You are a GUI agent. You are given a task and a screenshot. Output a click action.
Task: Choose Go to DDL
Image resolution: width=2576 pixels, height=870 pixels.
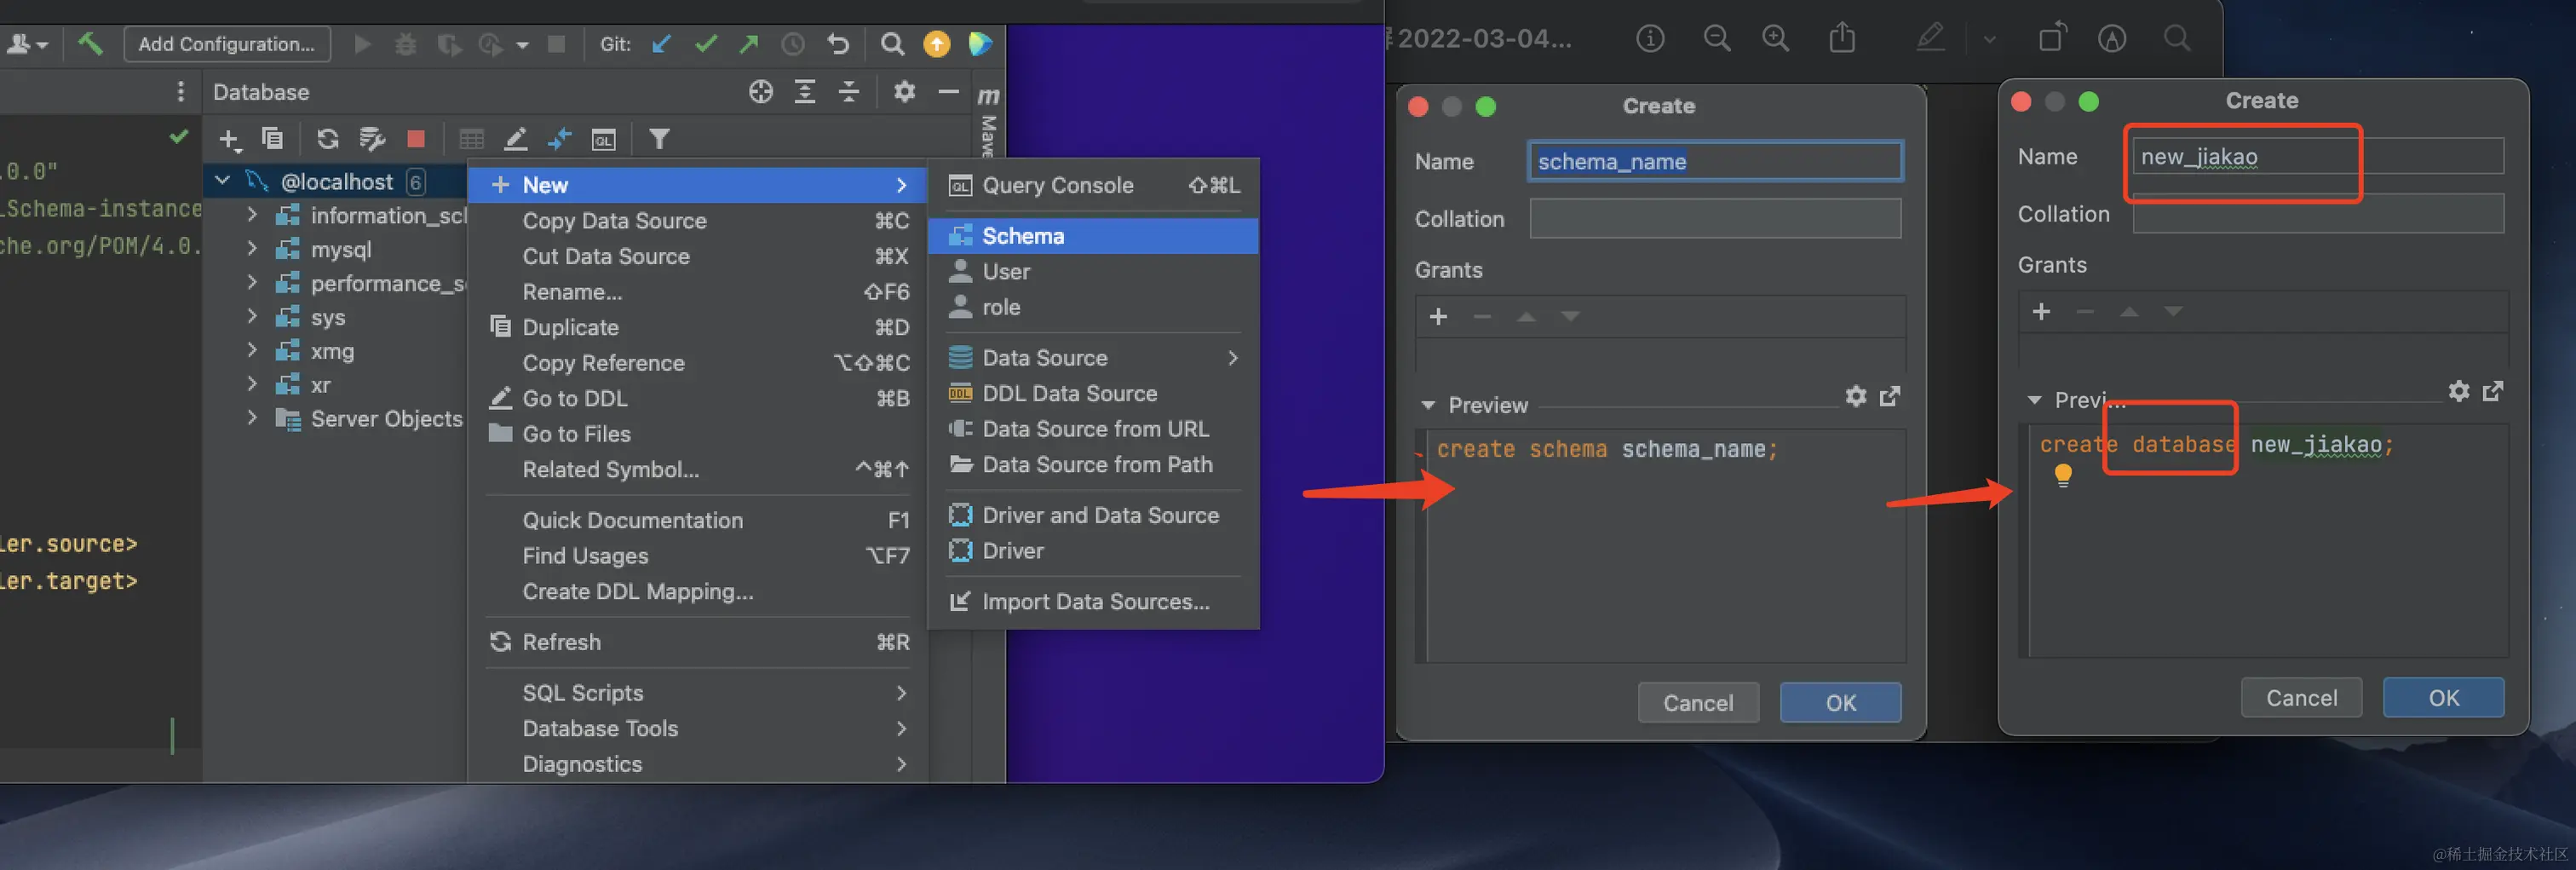(x=697, y=399)
